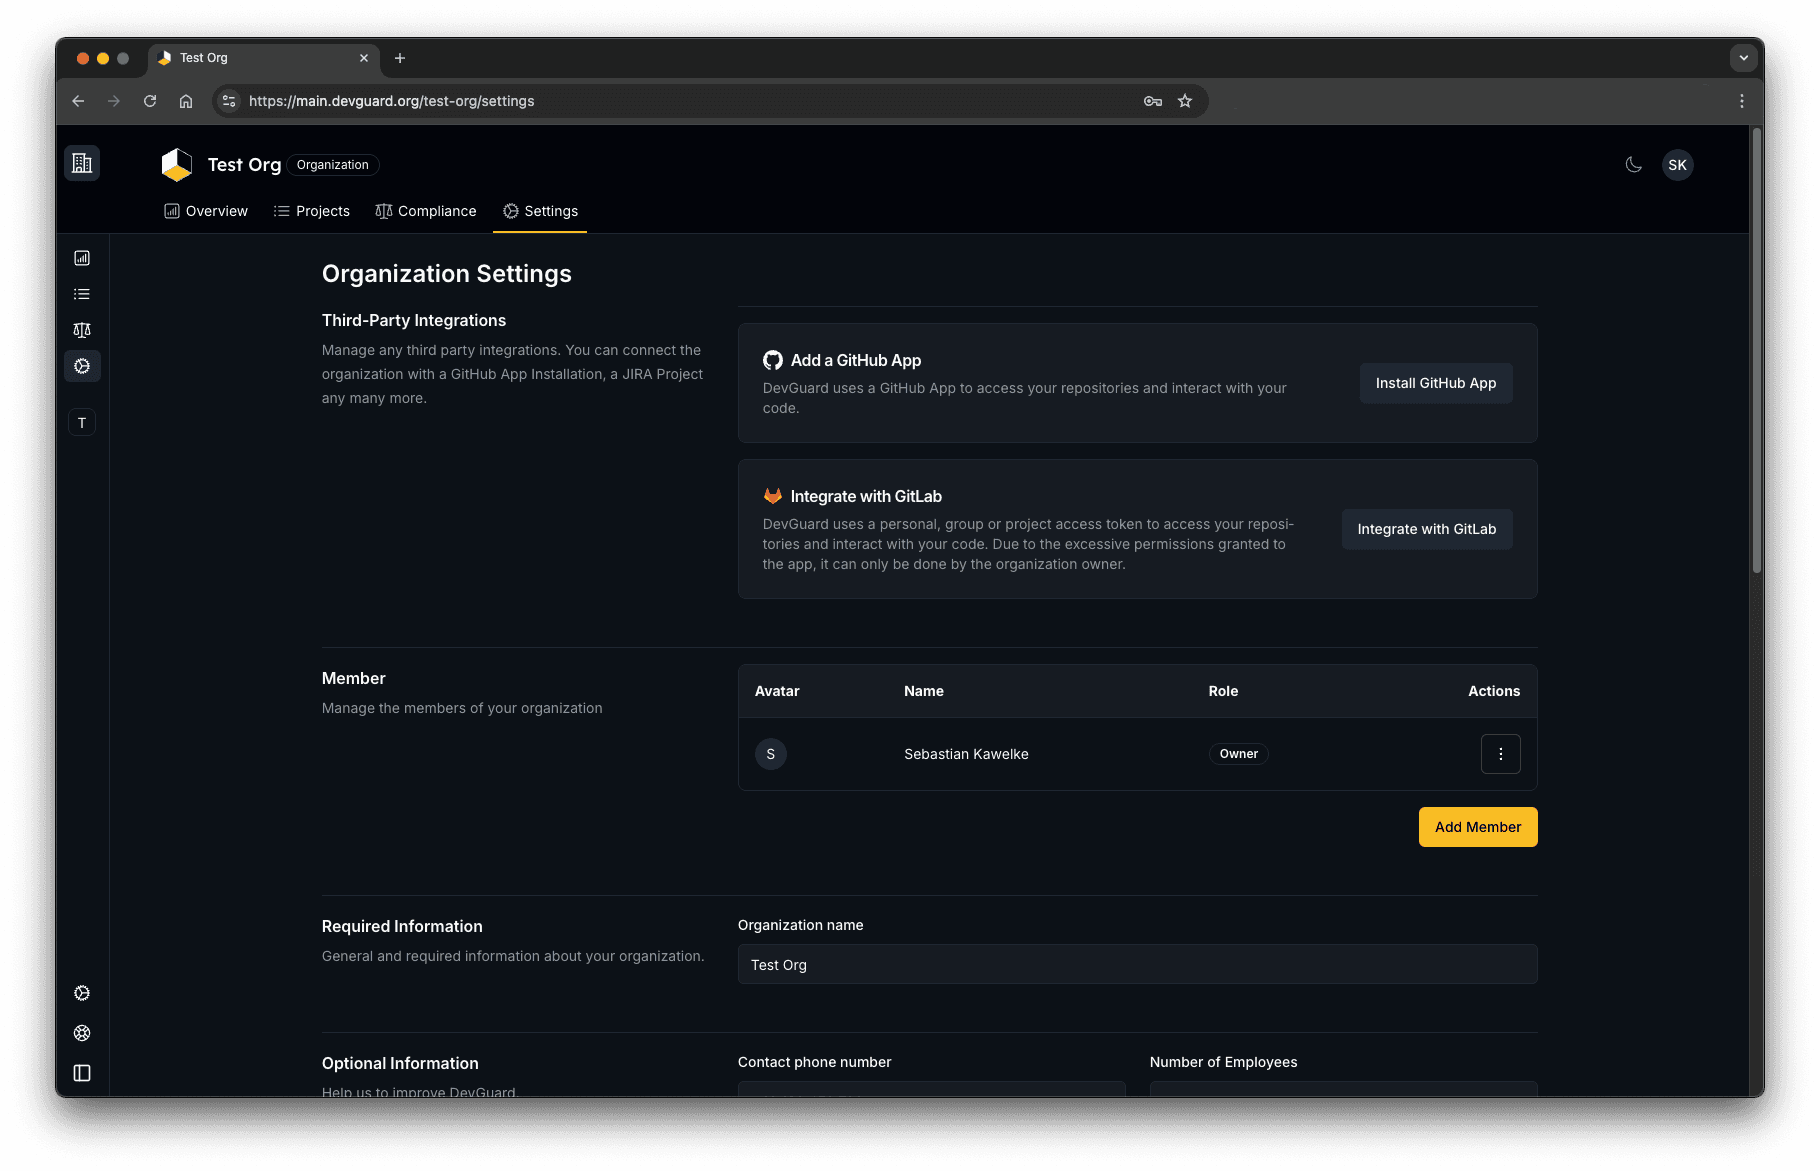Image resolution: width=1820 pixels, height=1171 pixels.
Task: Click the GitLab fox logo
Action: (x=772, y=495)
